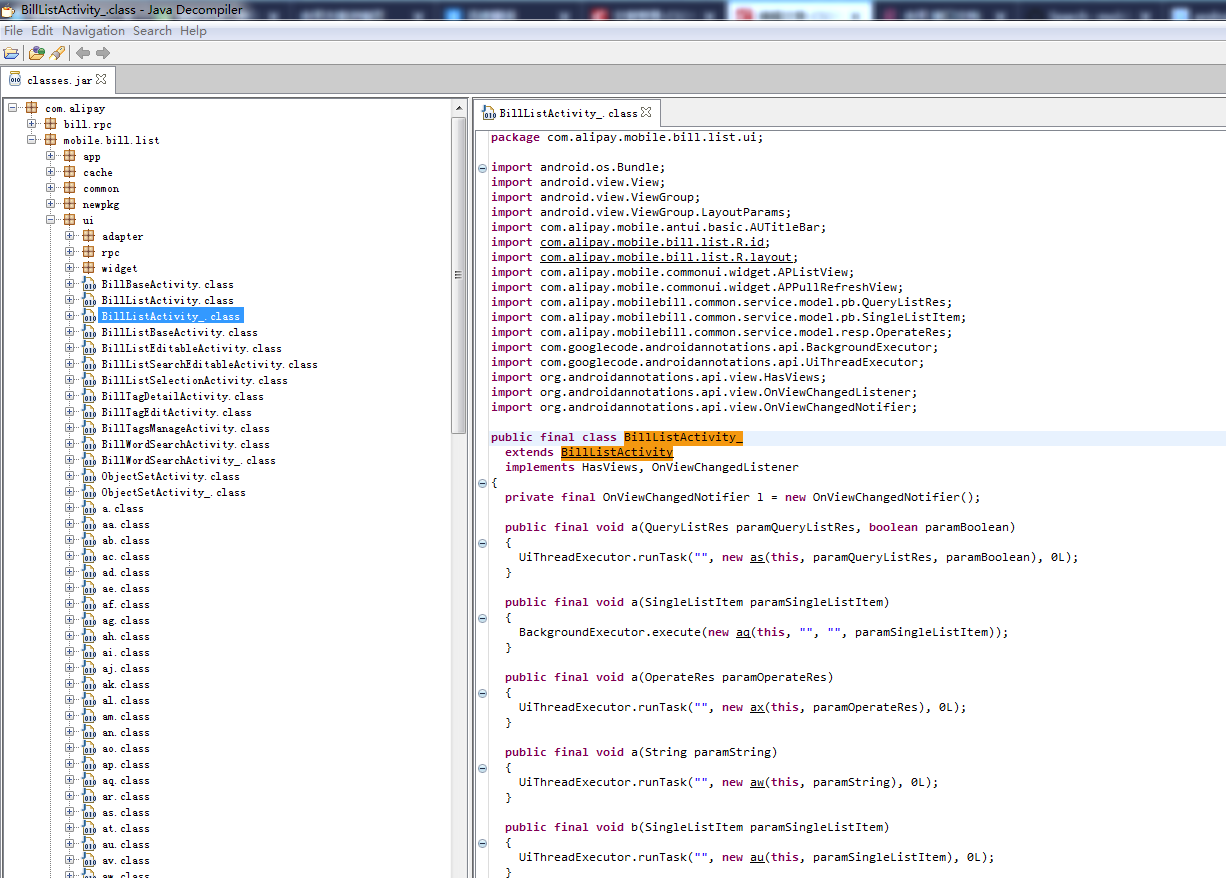Click the class file icon of an.class

click(x=89, y=732)
